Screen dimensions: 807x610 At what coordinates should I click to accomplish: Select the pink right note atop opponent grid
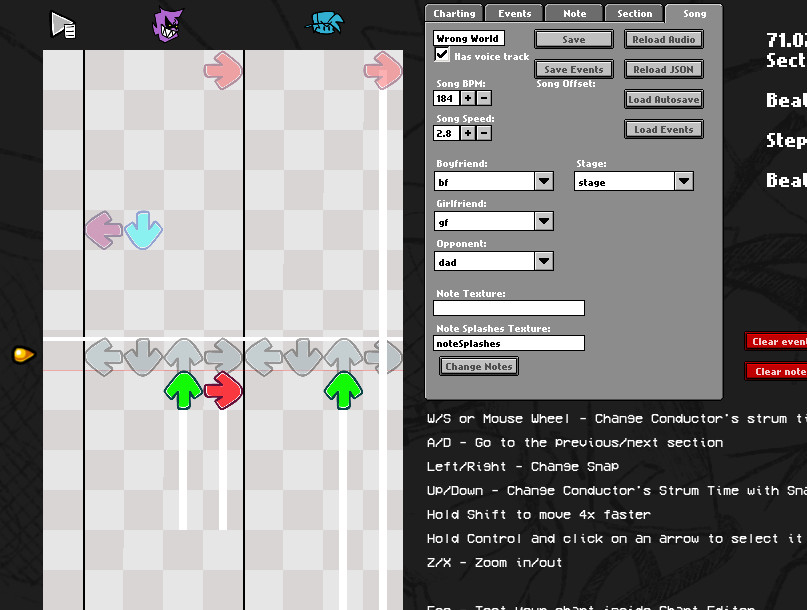pos(223,70)
